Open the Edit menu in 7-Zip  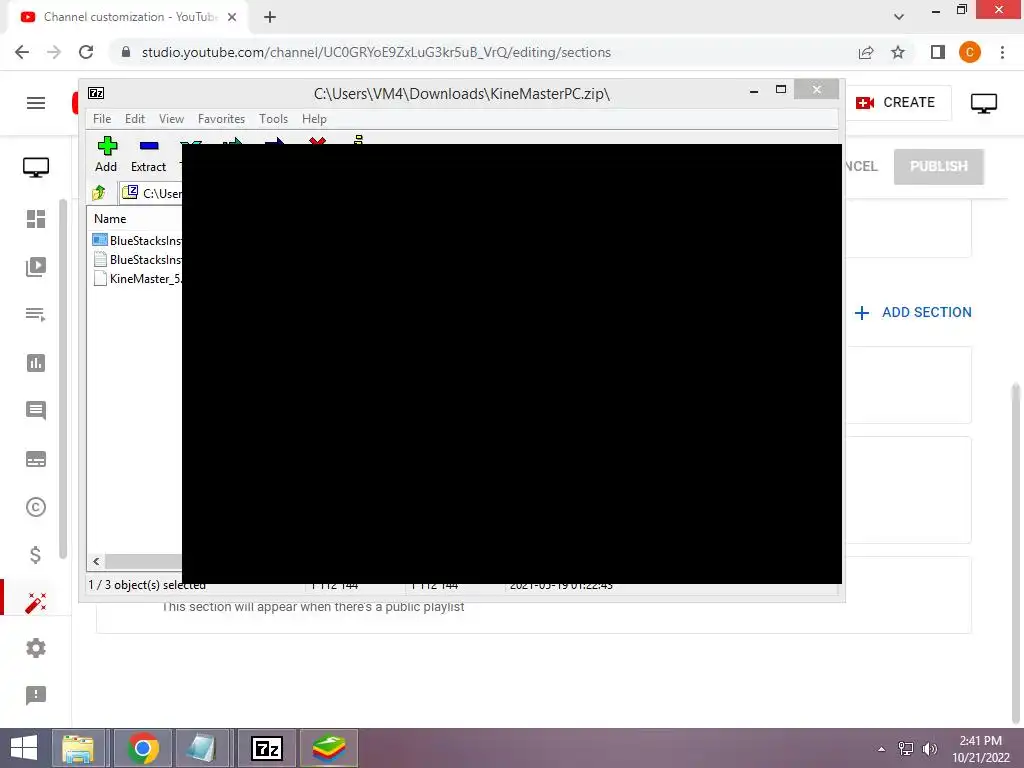point(135,119)
